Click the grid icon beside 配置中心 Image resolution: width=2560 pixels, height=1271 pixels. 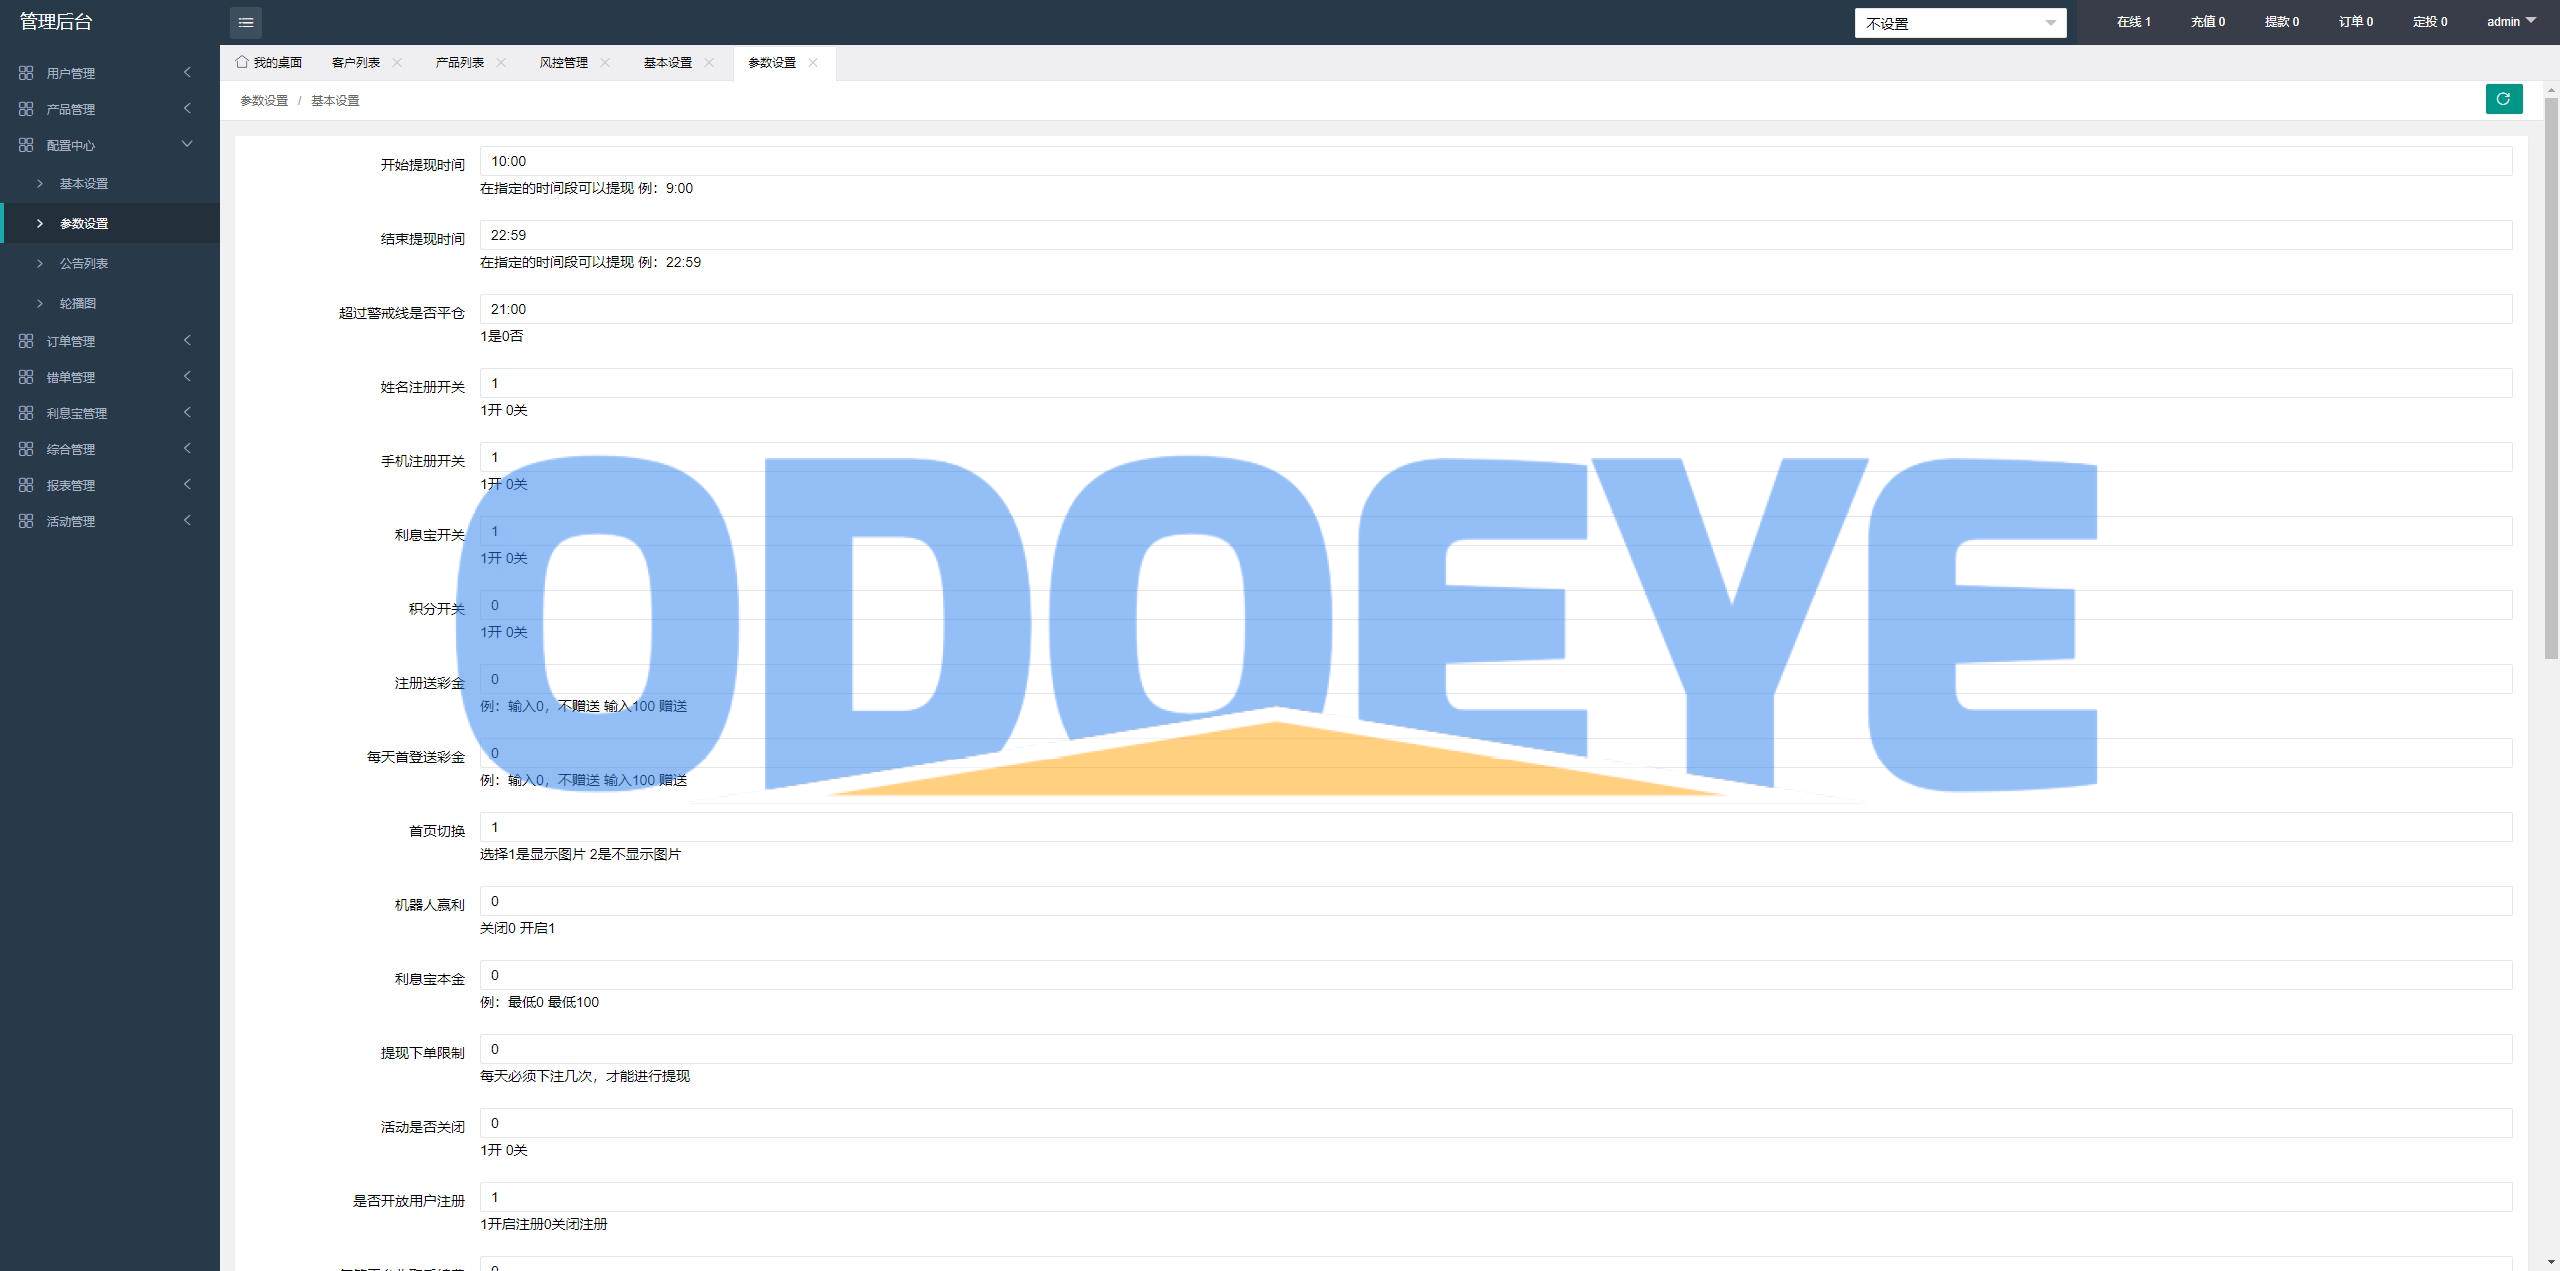[x=26, y=145]
